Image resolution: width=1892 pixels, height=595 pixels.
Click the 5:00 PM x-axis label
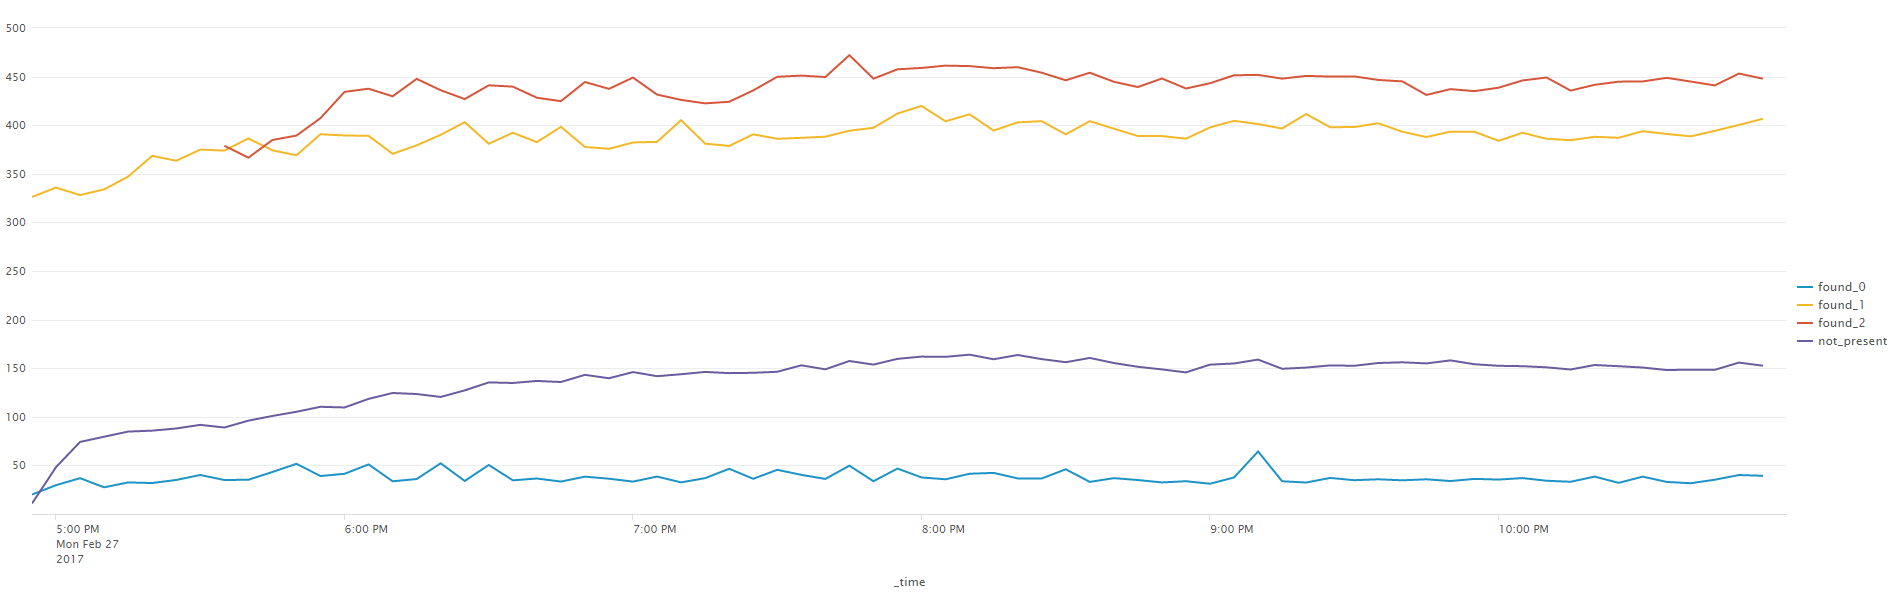77,529
